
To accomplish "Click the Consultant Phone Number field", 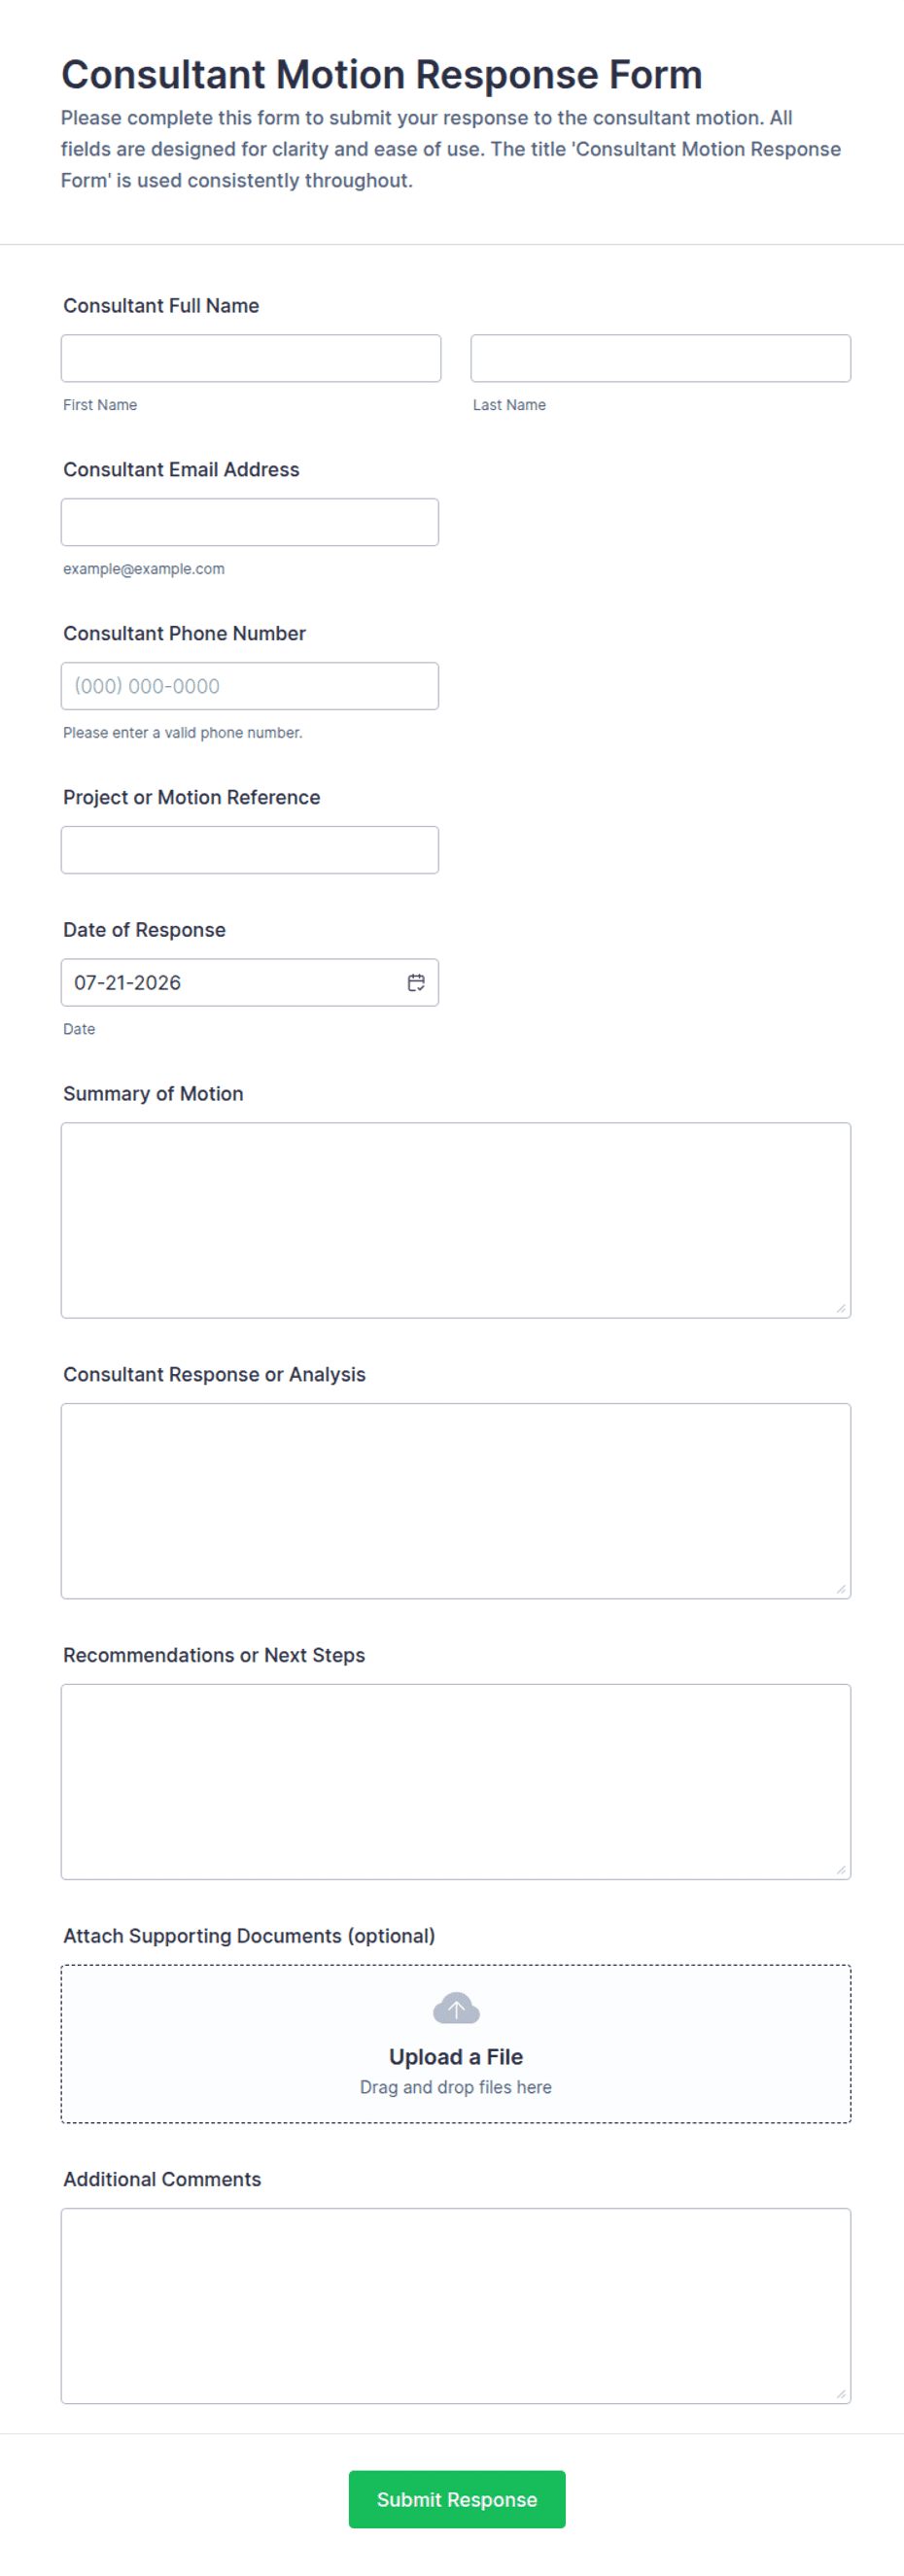I will (250, 686).
